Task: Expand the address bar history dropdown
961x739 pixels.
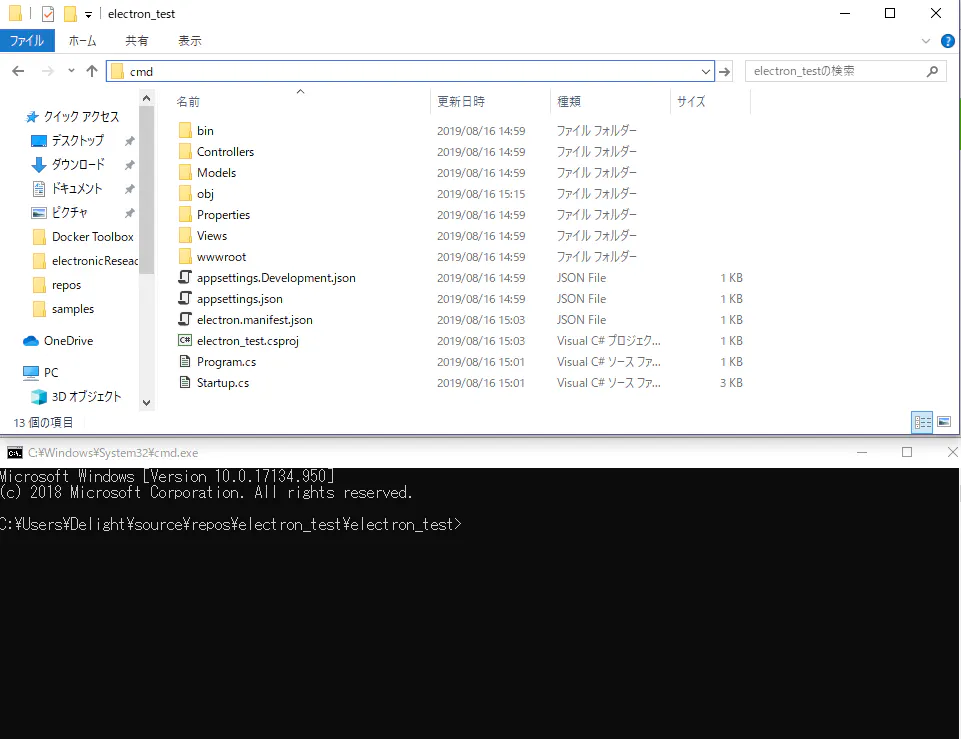Action: coord(706,72)
